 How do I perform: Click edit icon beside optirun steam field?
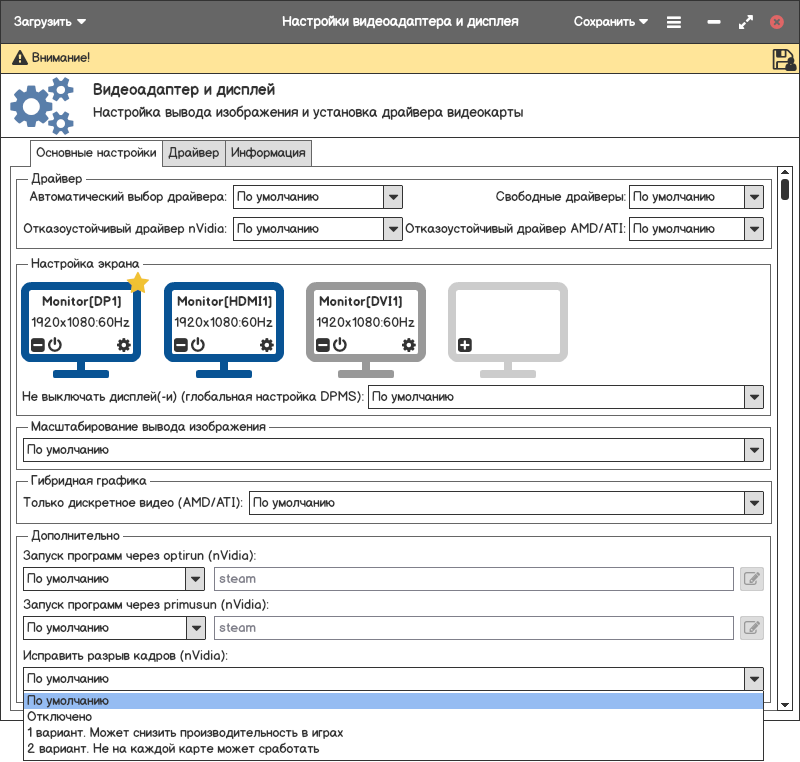pyautogui.click(x=751, y=578)
